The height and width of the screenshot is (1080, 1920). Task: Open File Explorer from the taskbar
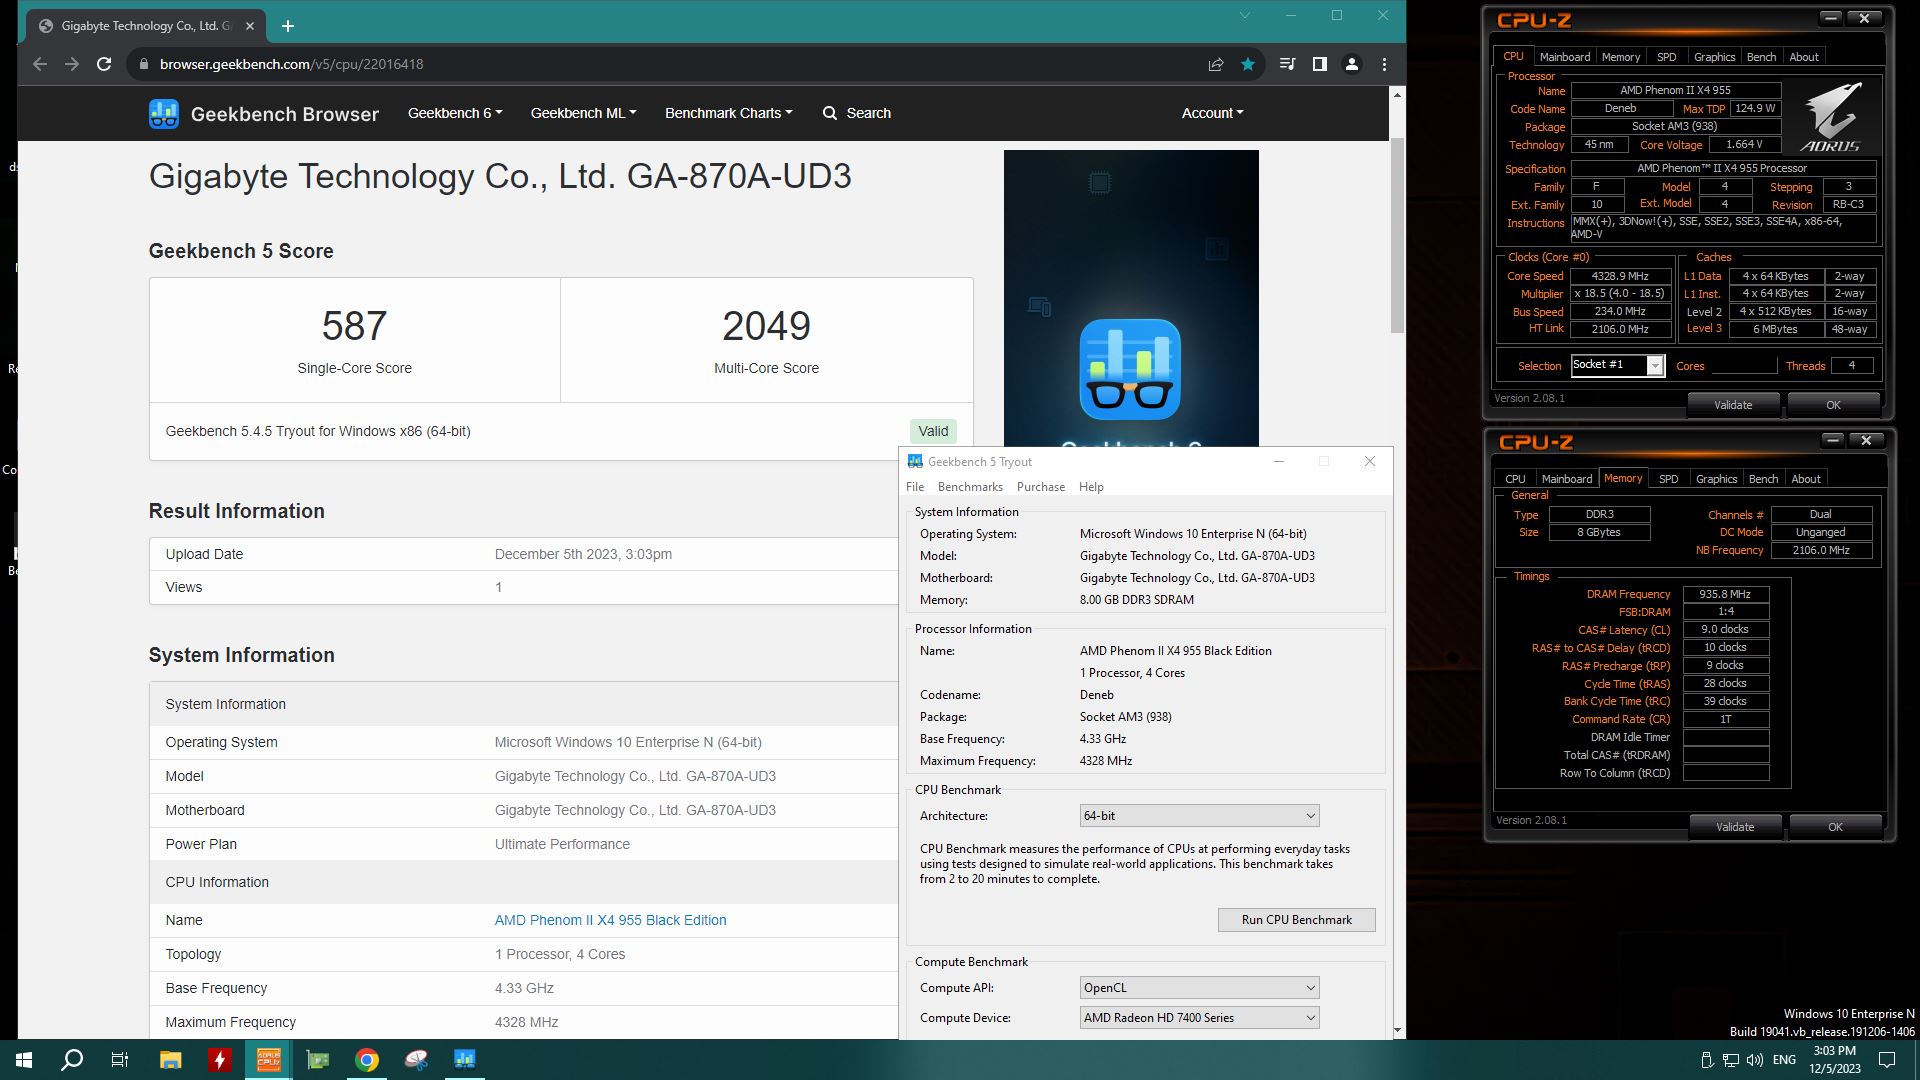[x=171, y=1060]
